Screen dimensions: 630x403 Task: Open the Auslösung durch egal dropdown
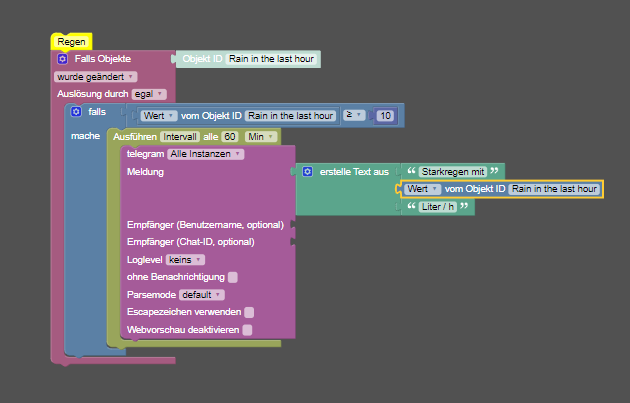click(149, 94)
